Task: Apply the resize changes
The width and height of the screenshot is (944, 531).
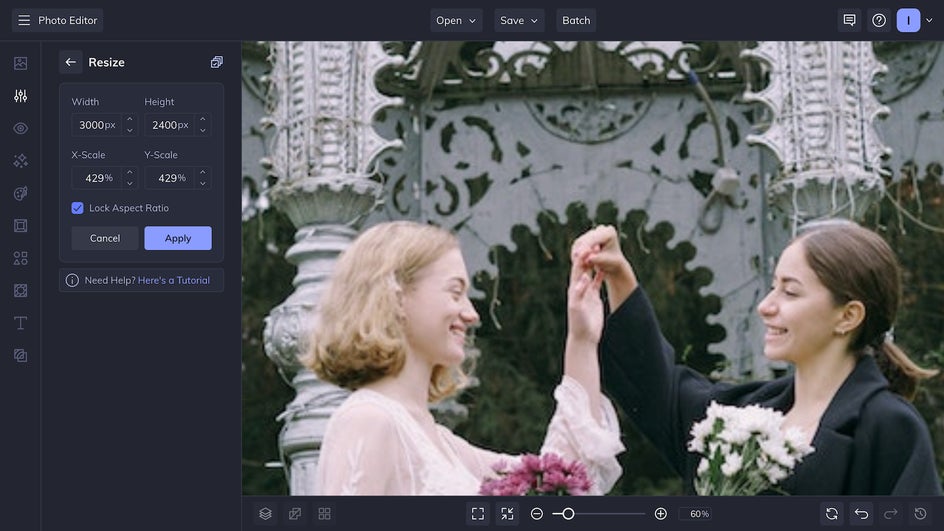Action: 178,238
